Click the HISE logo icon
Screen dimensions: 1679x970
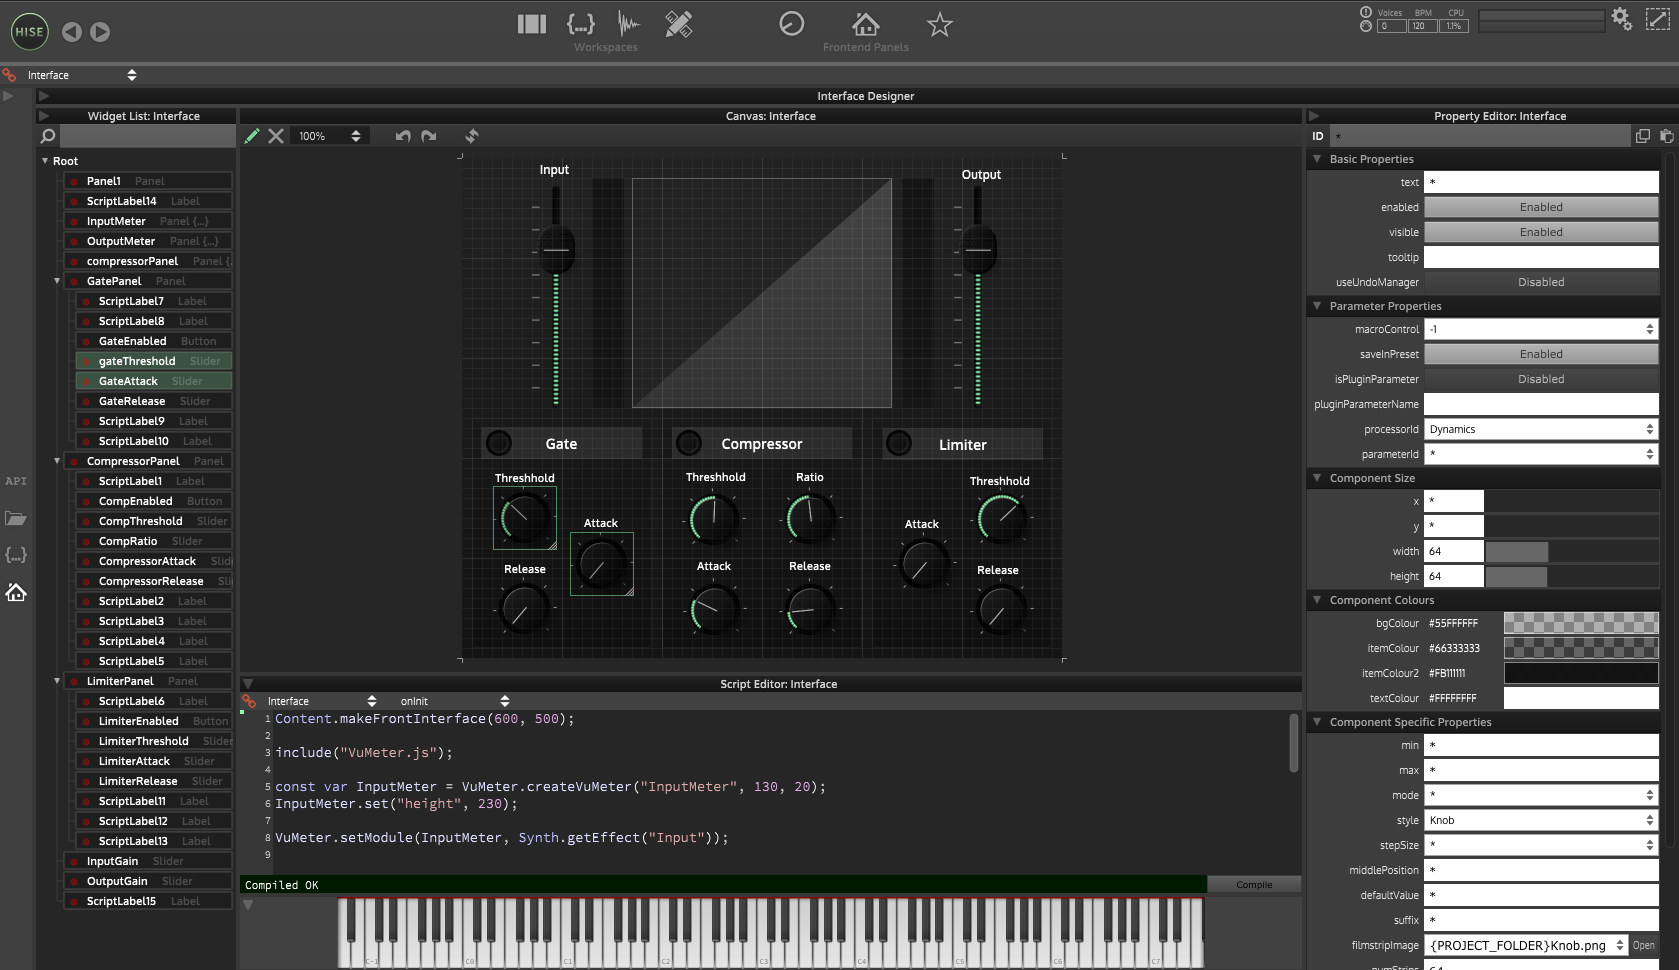pyautogui.click(x=29, y=31)
